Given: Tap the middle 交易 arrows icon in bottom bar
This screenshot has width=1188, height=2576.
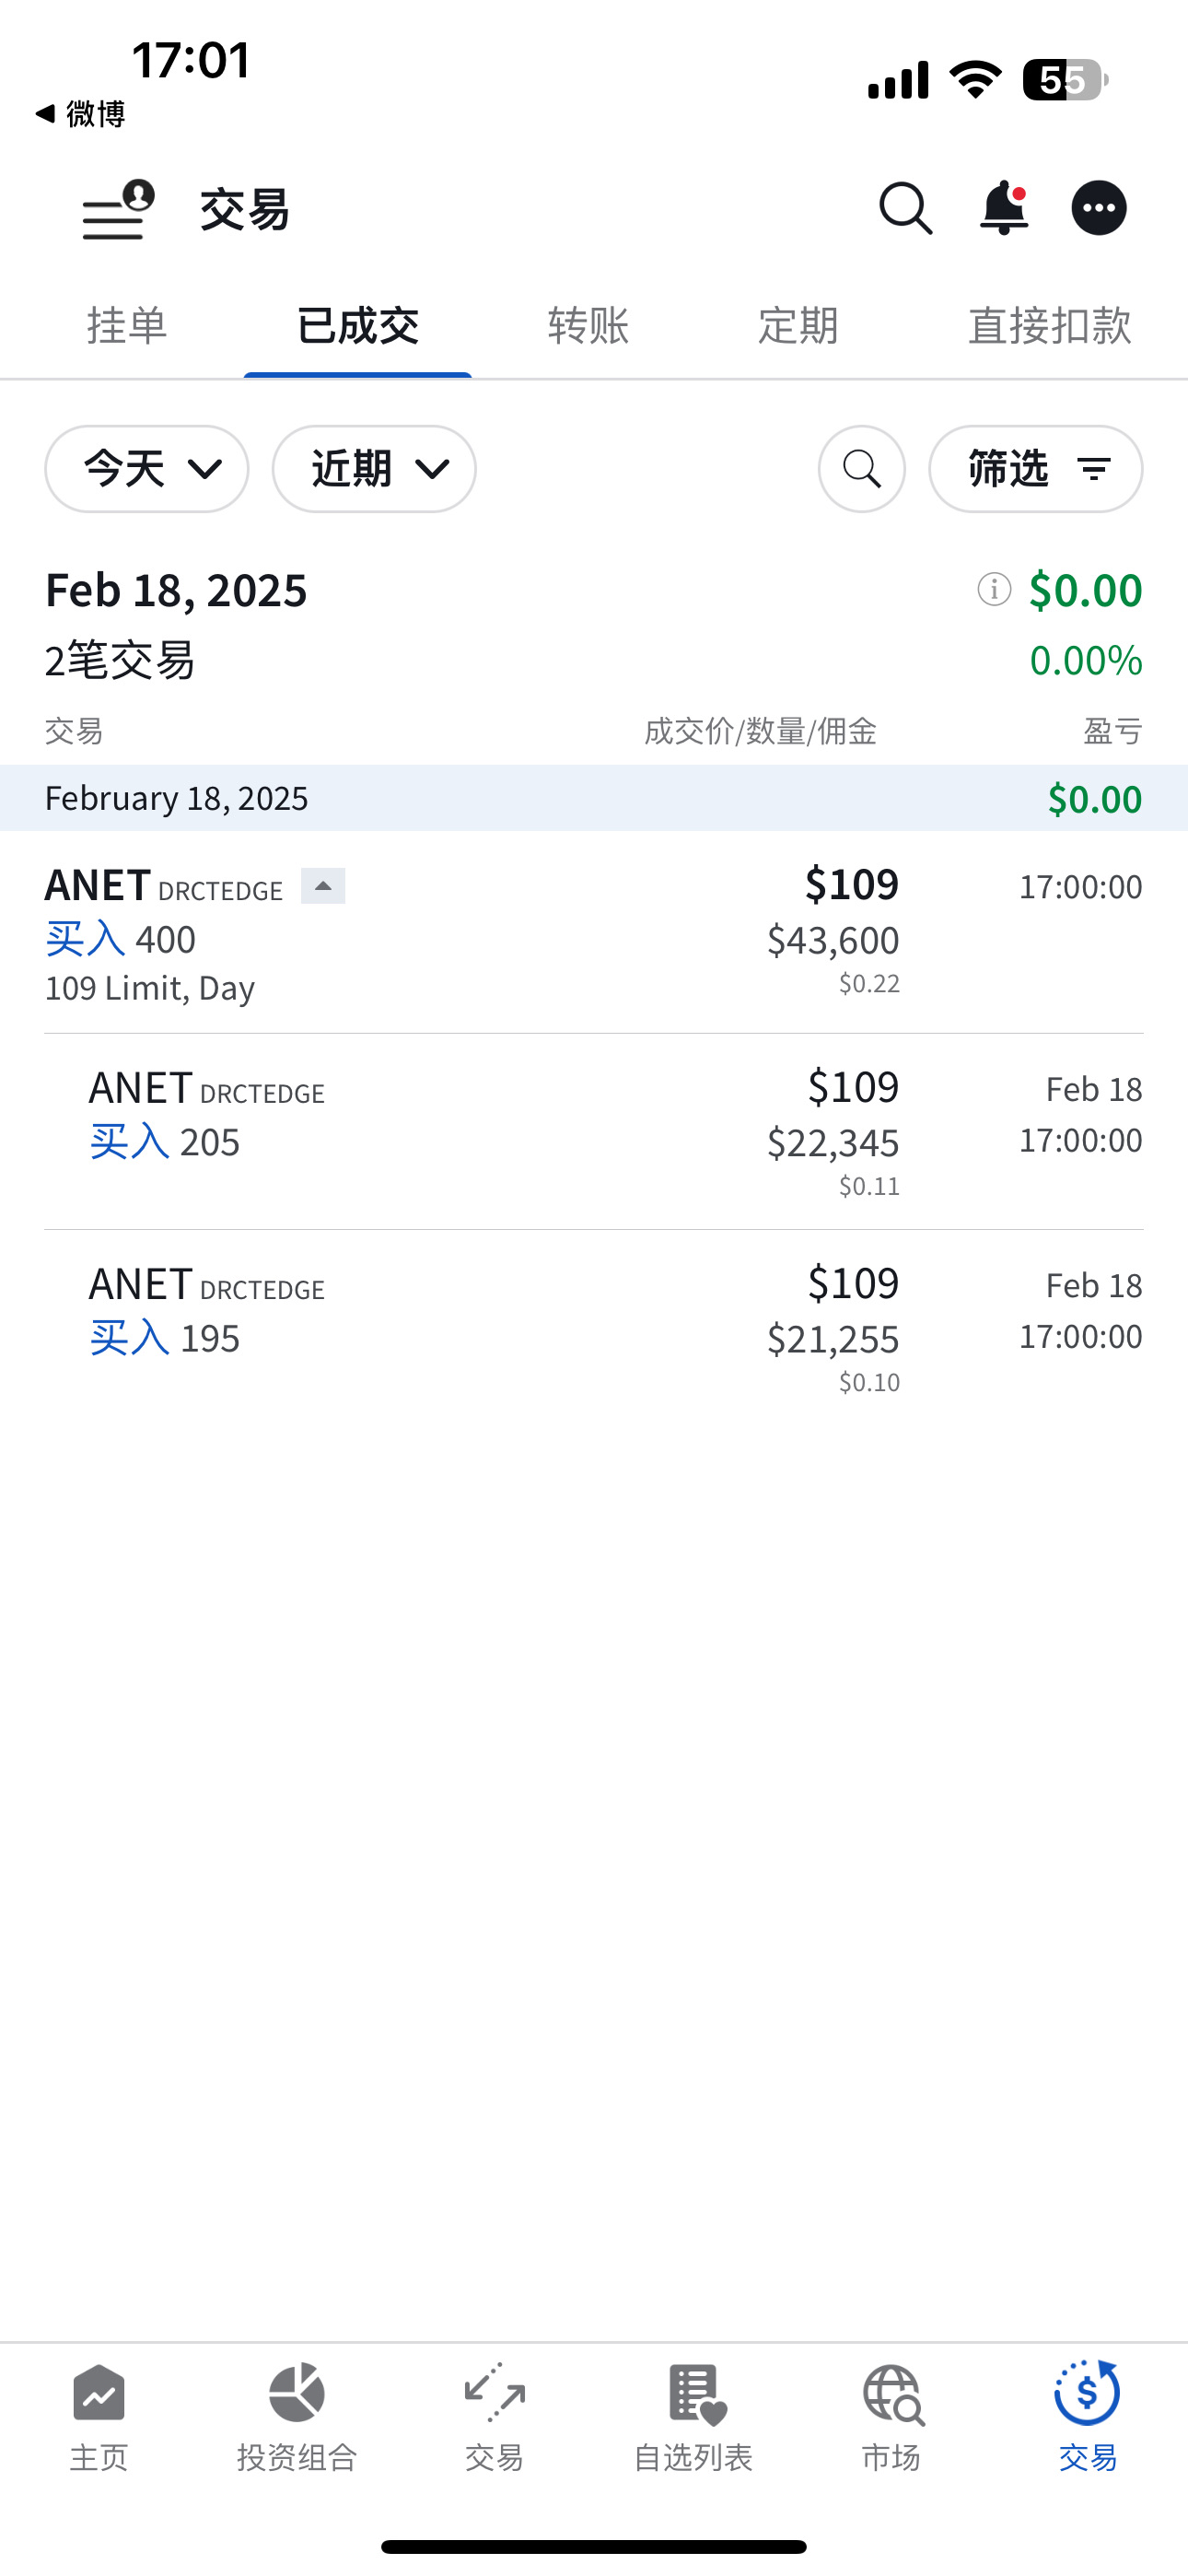Looking at the screenshot, I should pyautogui.click(x=495, y=2417).
